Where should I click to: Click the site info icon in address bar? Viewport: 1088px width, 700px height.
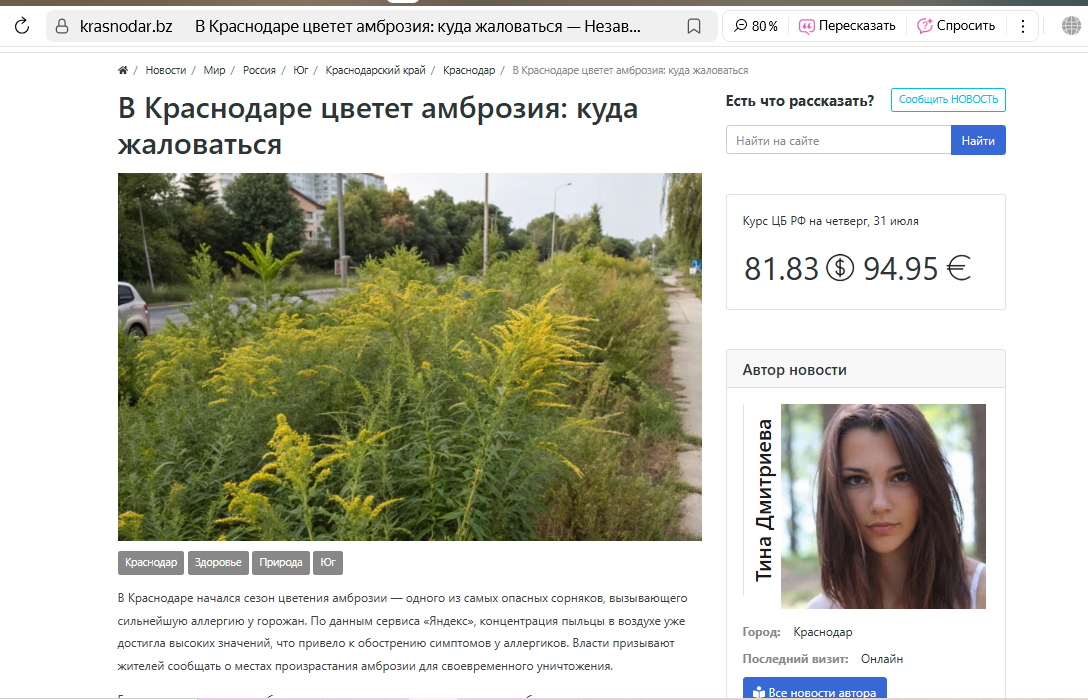tap(61, 26)
